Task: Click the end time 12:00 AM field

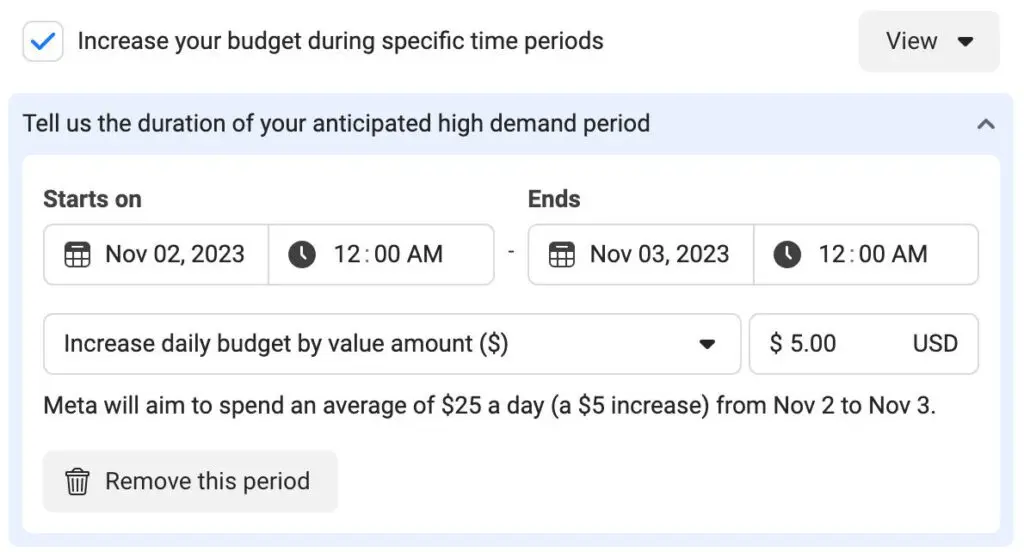Action: [x=872, y=255]
